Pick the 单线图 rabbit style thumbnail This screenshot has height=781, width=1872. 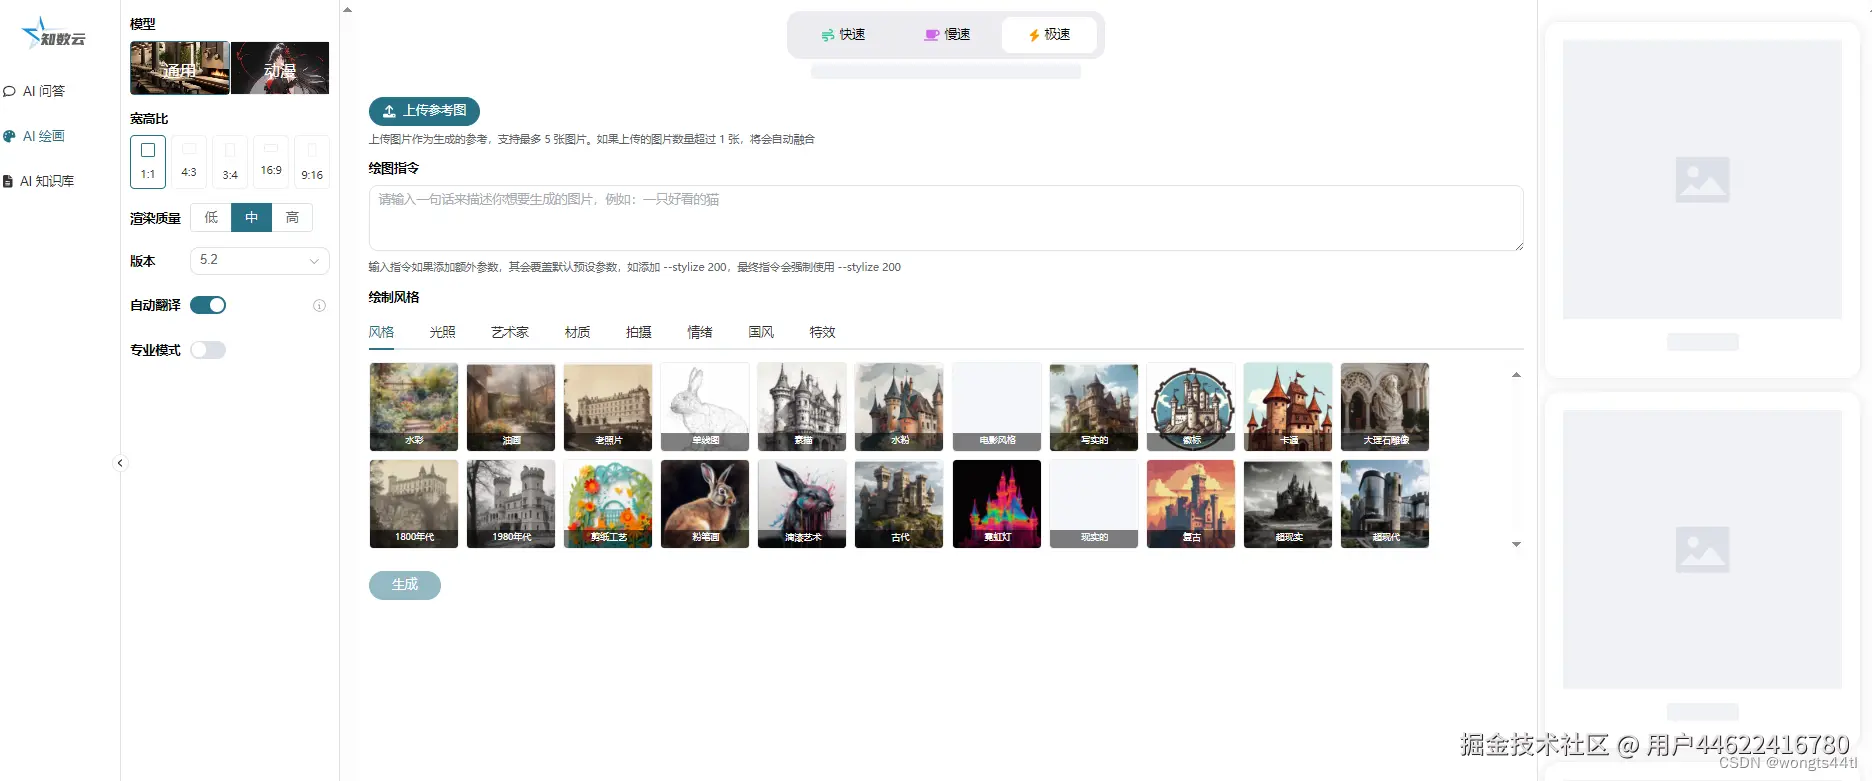click(705, 407)
